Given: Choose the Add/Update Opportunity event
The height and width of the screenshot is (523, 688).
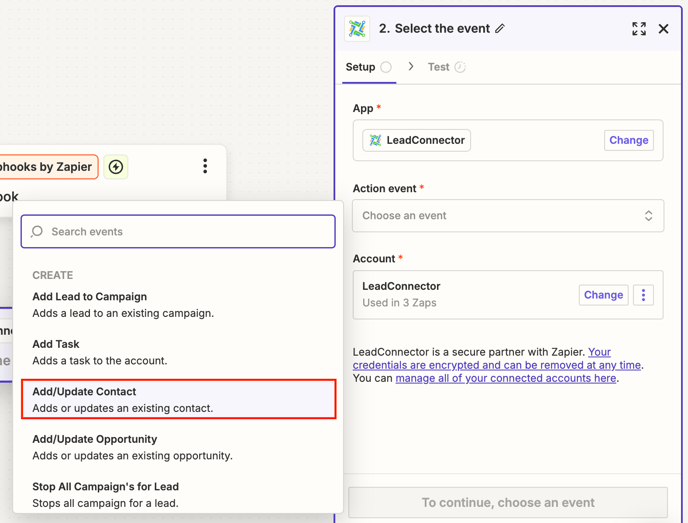Looking at the screenshot, I should click(x=178, y=447).
